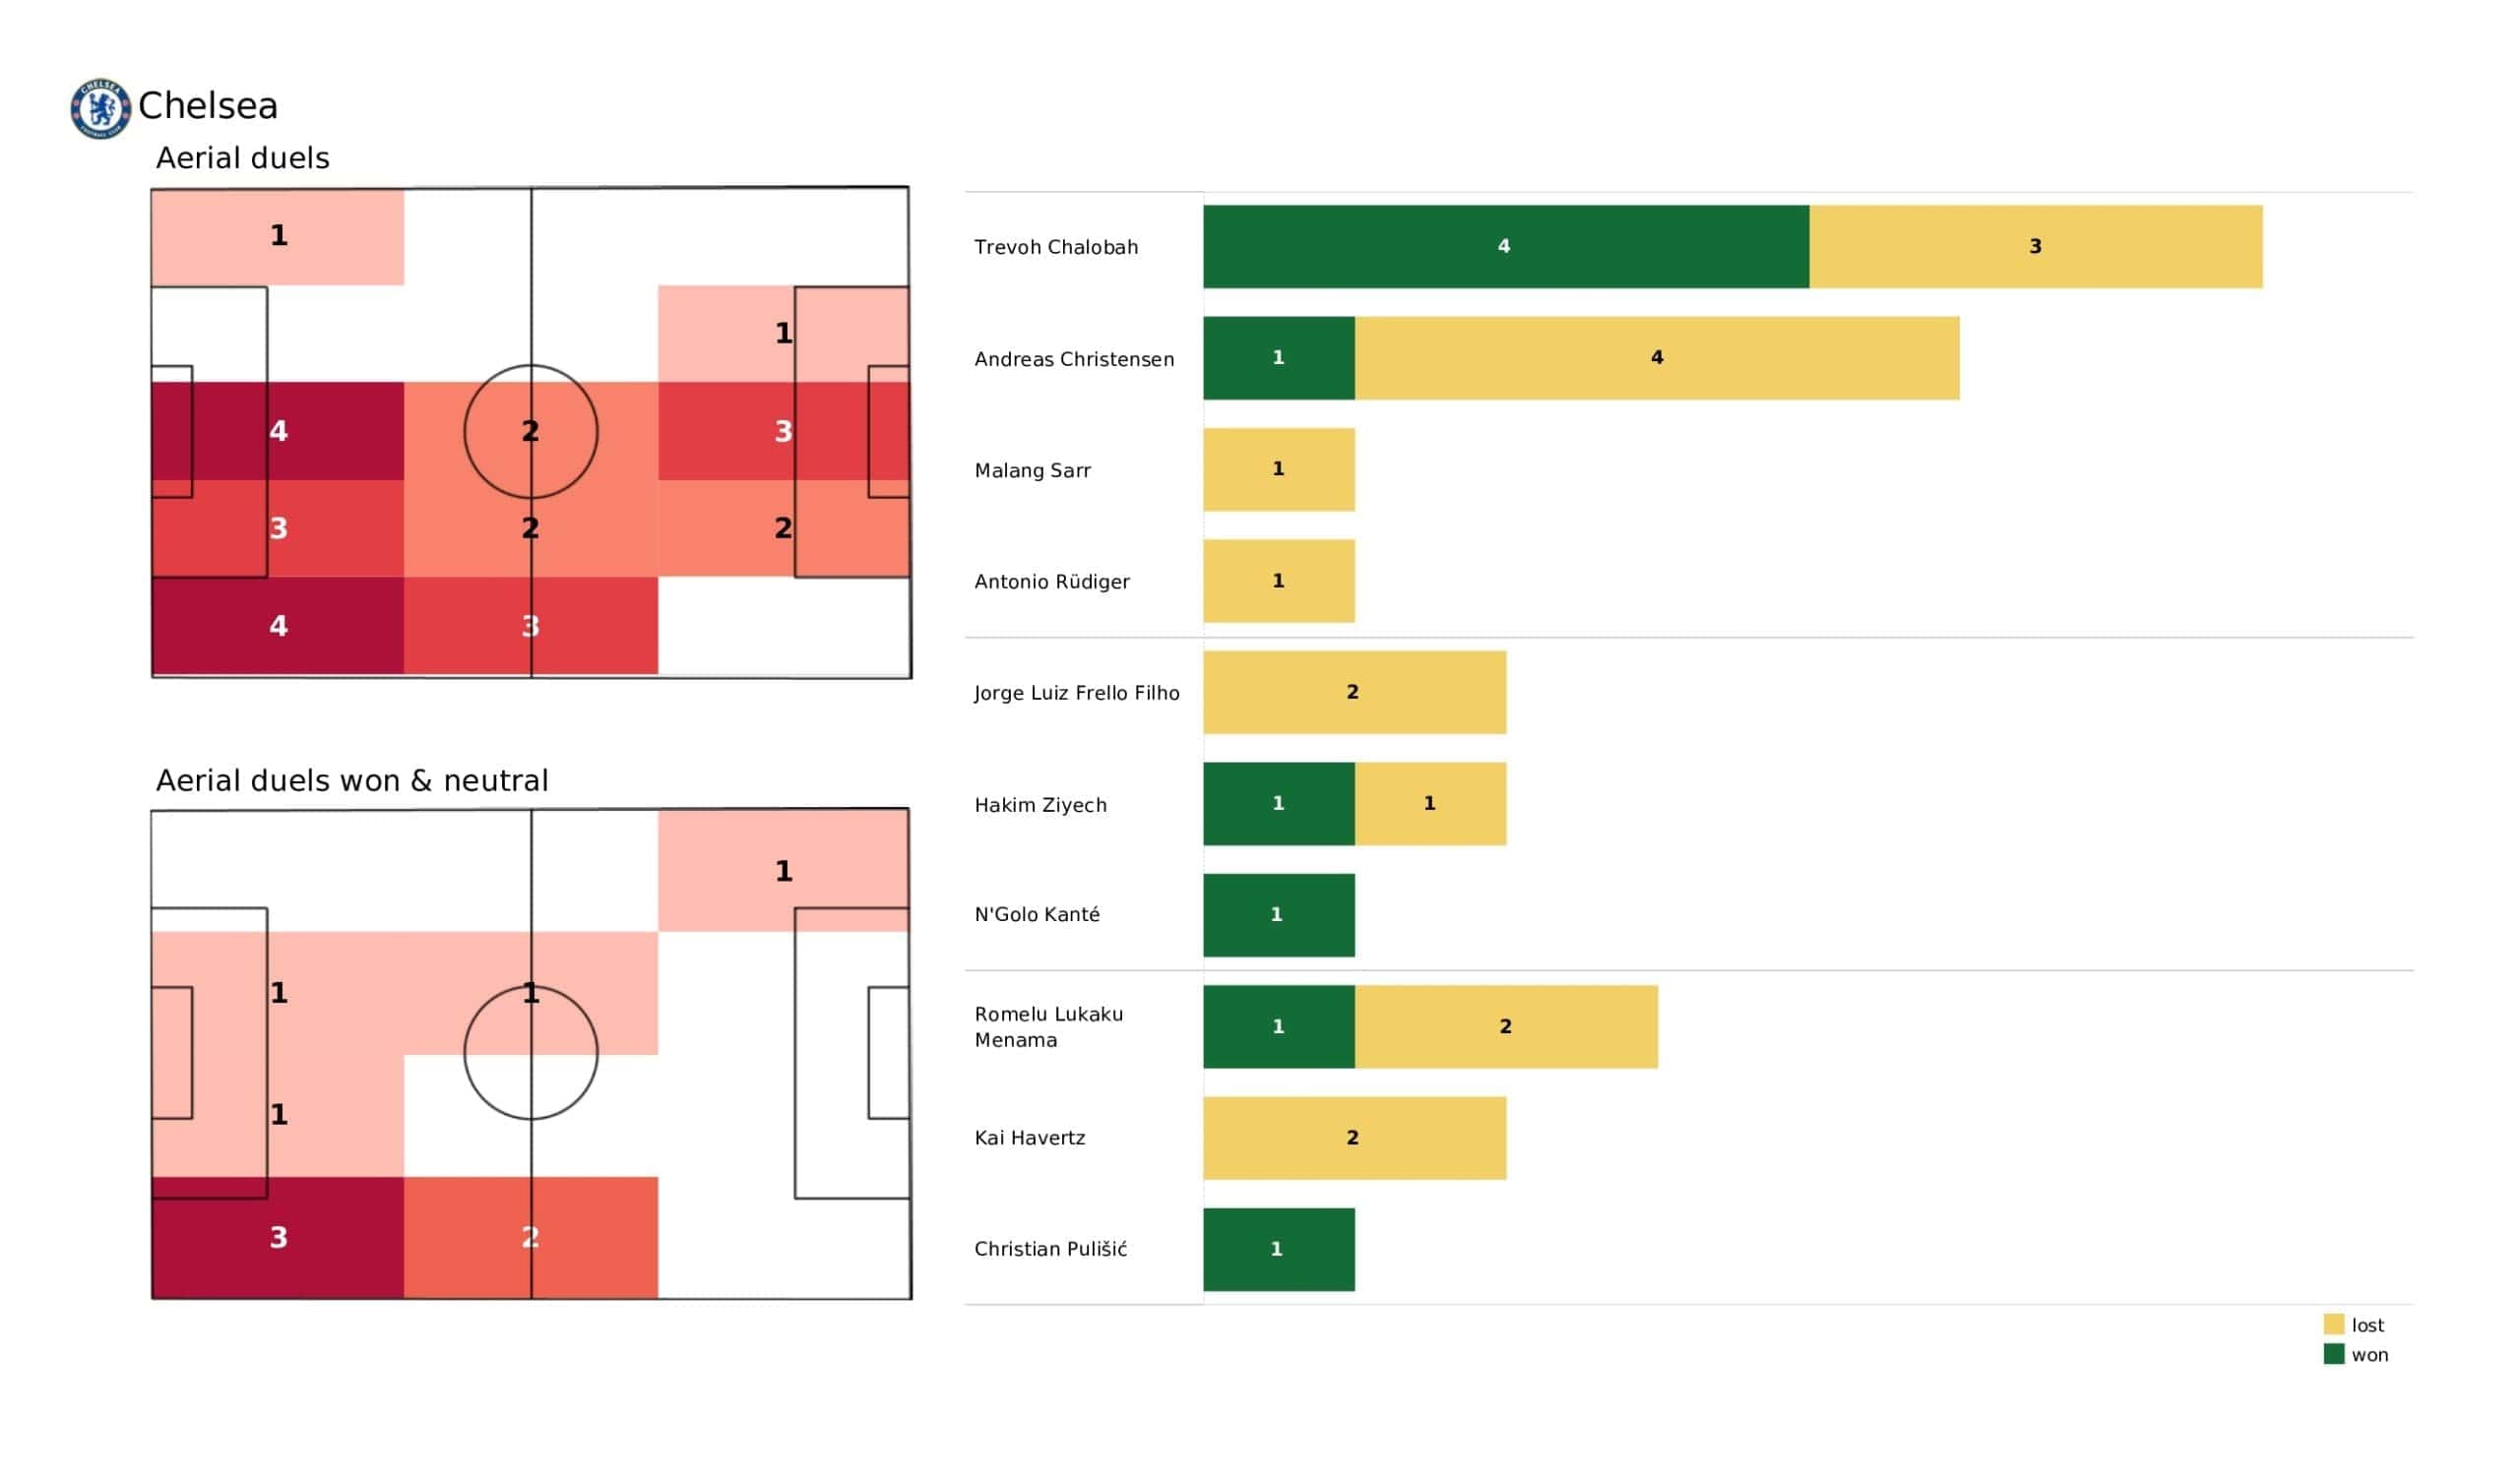
Task: Click the Chelsea club crest logo
Action: 100,108
